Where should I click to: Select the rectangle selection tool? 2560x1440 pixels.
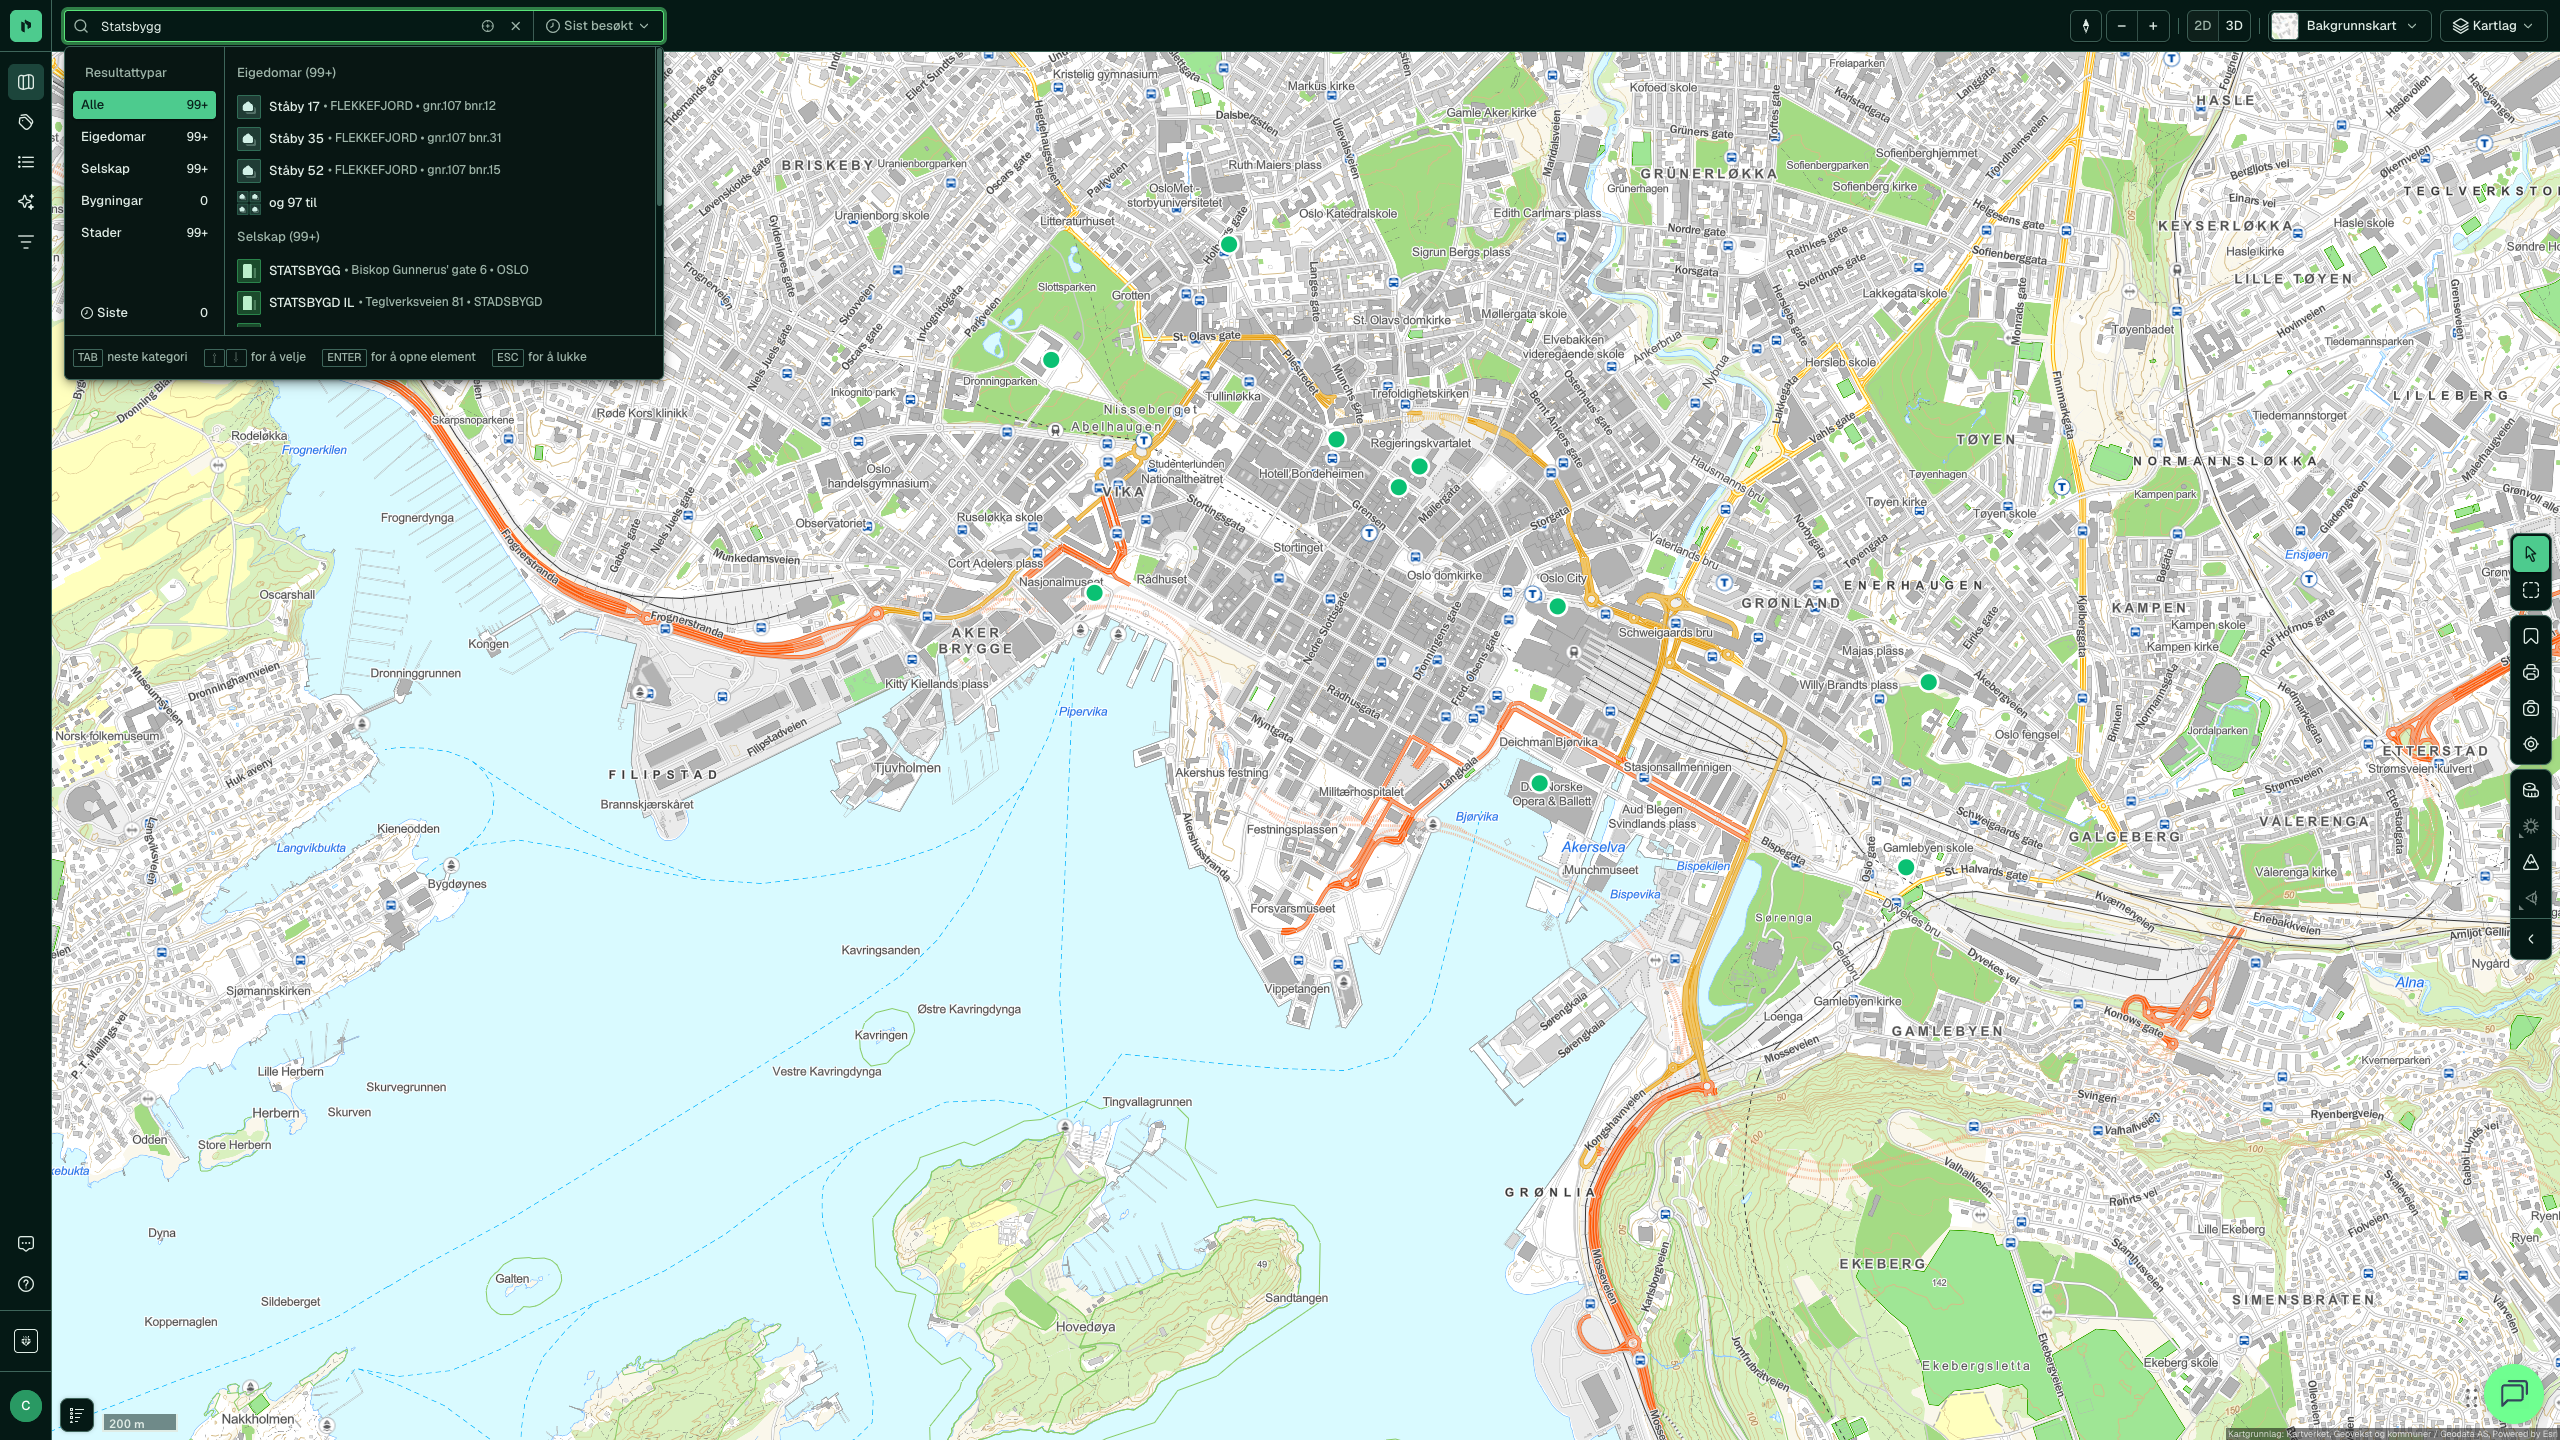click(x=2530, y=591)
